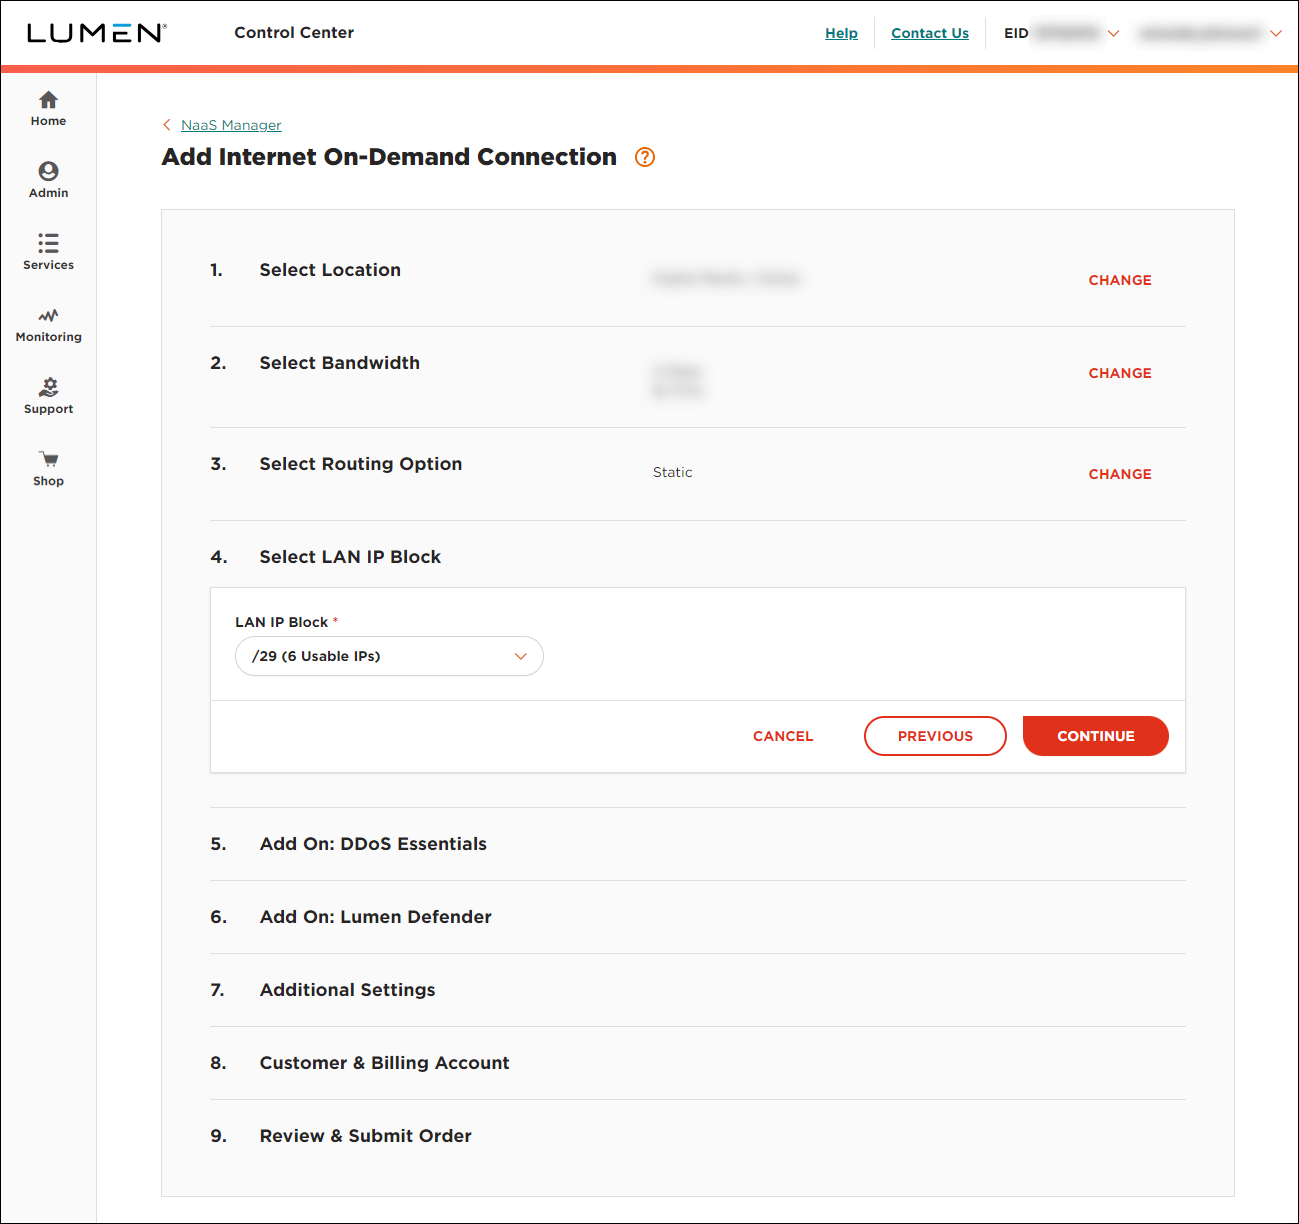Open the Monitoring sidebar icon
The height and width of the screenshot is (1224, 1299).
click(x=48, y=315)
